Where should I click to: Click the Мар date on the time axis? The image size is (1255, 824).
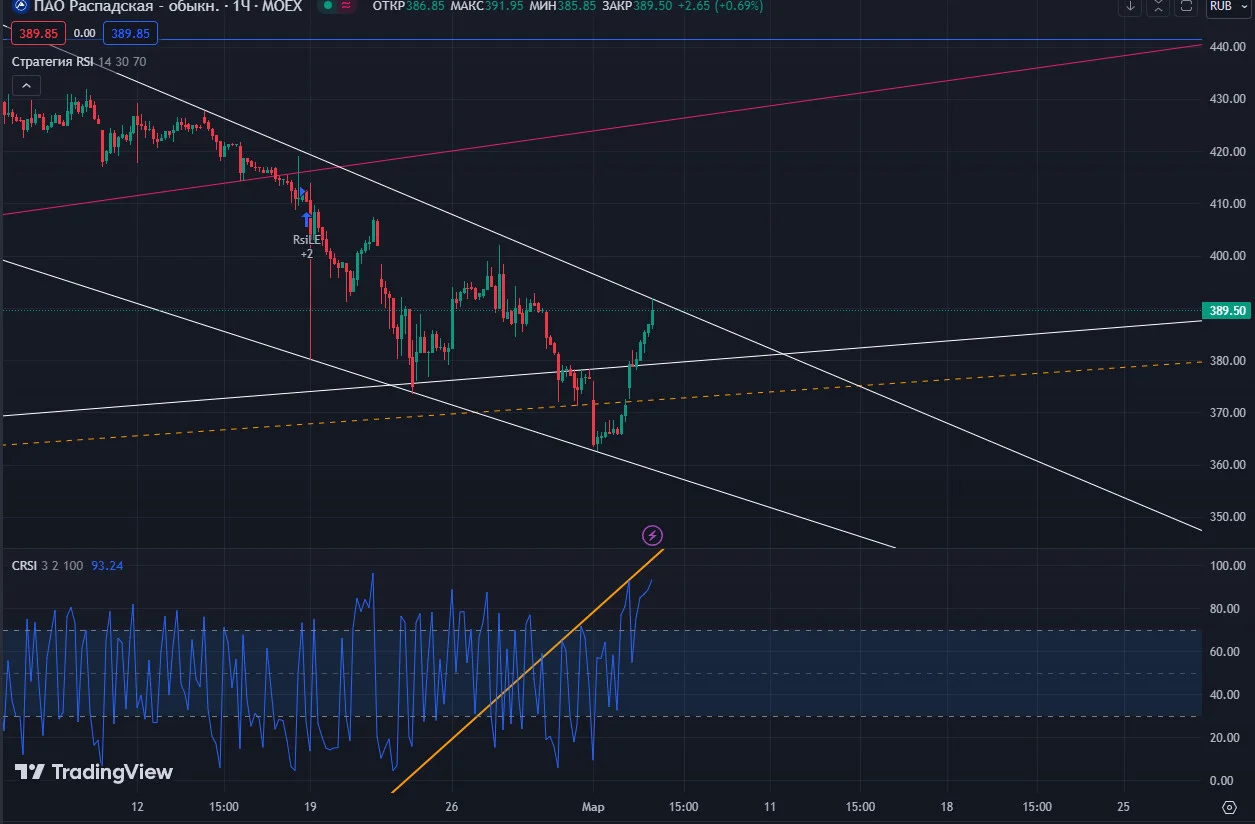click(594, 806)
